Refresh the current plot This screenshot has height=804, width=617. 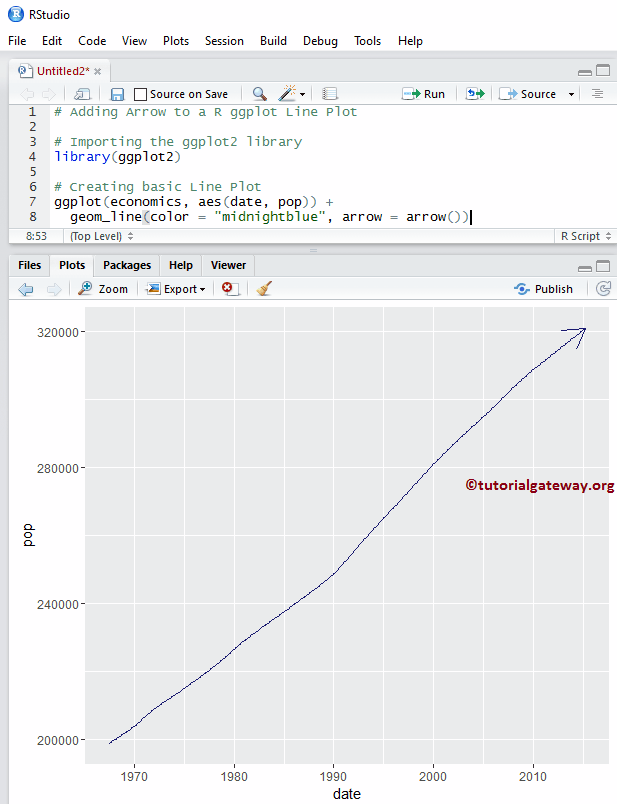pyautogui.click(x=603, y=289)
